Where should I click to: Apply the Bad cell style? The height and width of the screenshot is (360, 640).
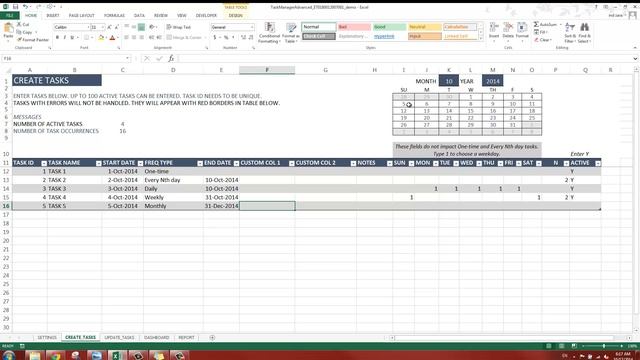354,27
